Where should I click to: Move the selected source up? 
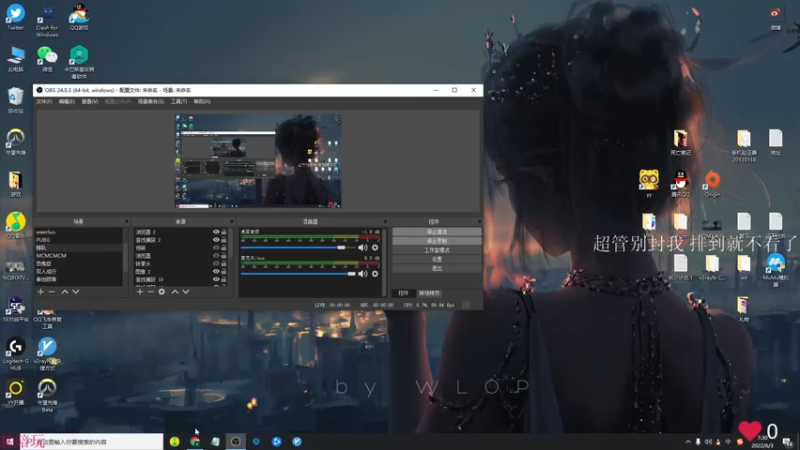tap(175, 292)
